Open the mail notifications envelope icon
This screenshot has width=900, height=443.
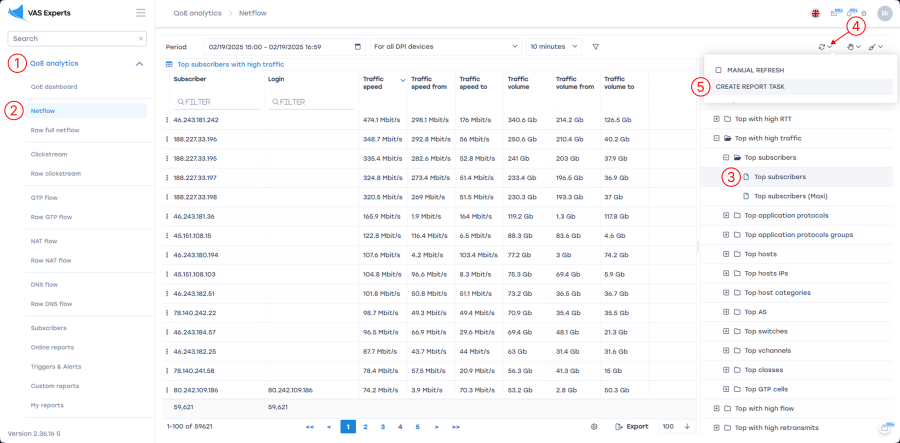pos(835,13)
